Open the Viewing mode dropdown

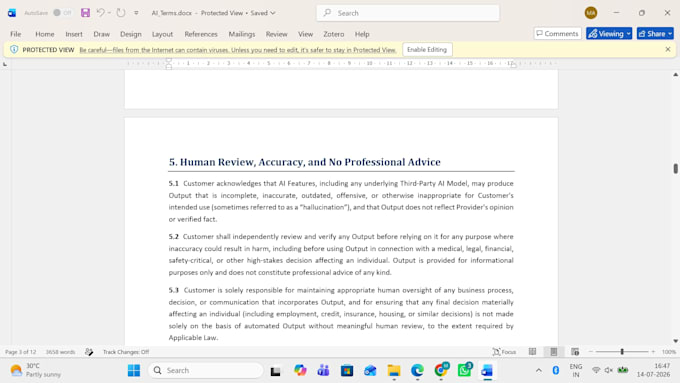(x=609, y=33)
